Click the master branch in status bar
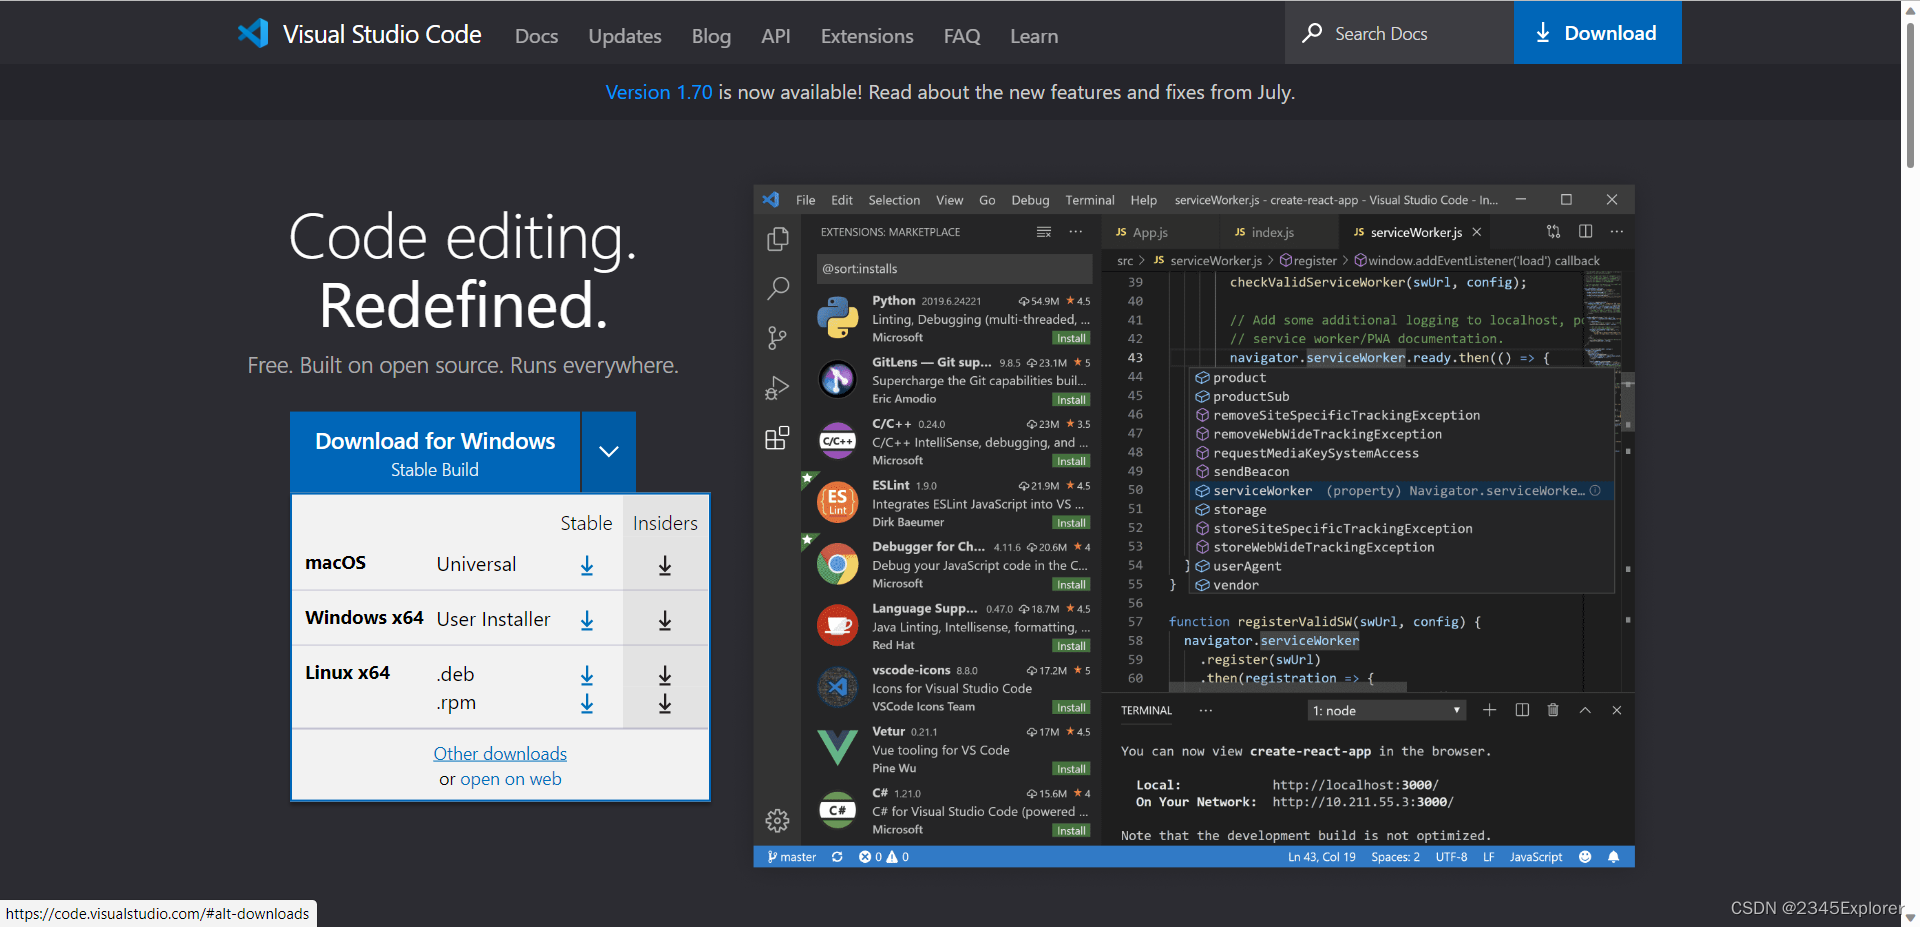 (x=791, y=857)
